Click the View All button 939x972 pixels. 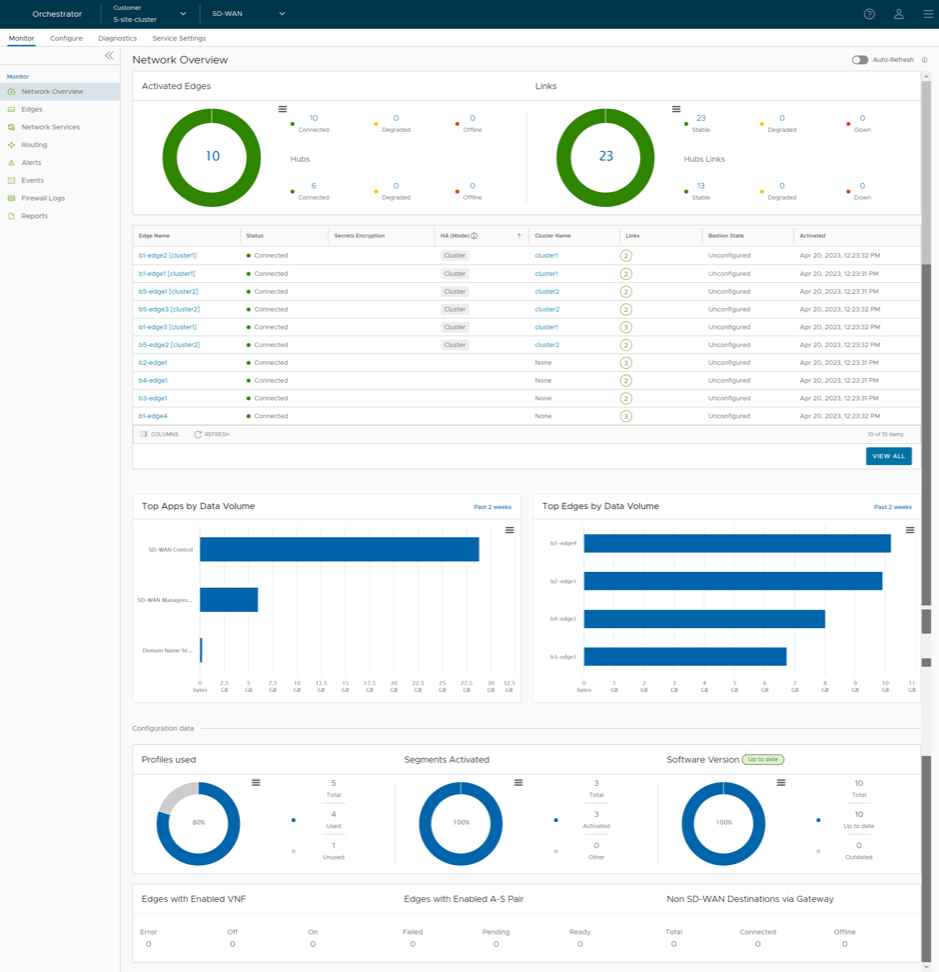pyautogui.click(x=888, y=456)
